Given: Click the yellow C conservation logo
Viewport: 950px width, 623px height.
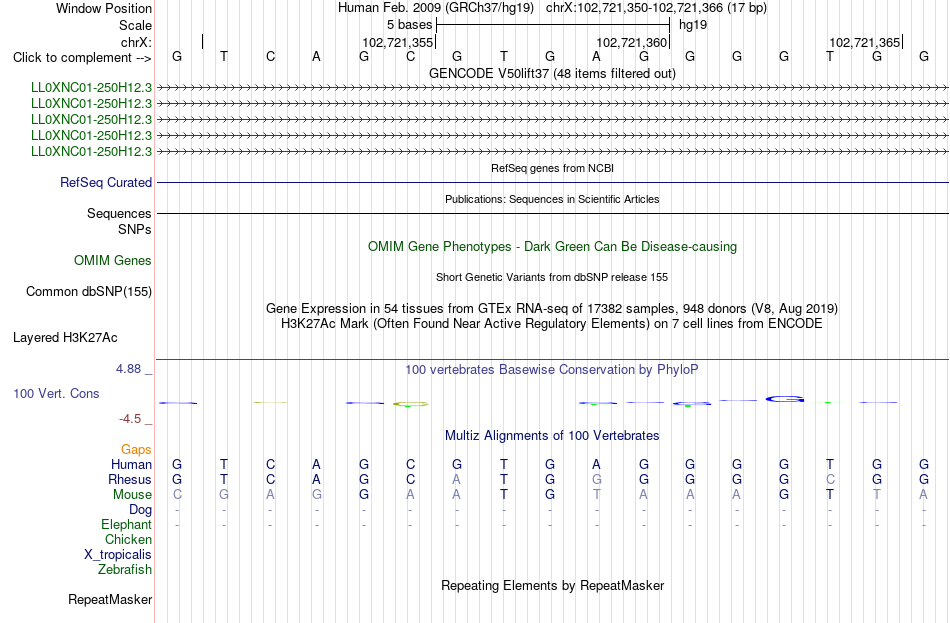Looking at the screenshot, I should [411, 404].
